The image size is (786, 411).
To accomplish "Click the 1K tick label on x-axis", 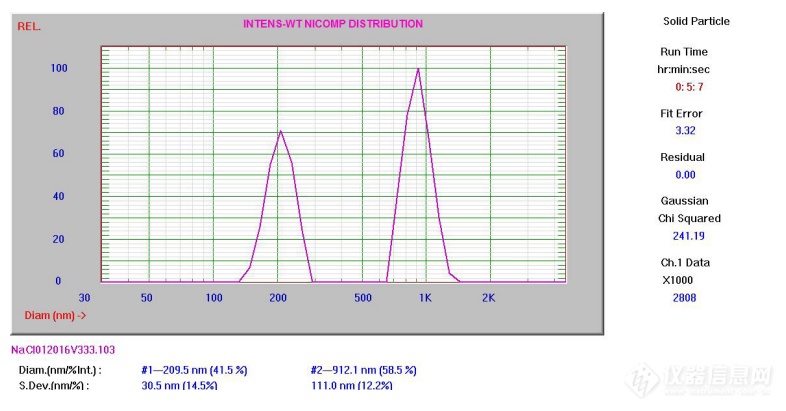I will [x=425, y=298].
